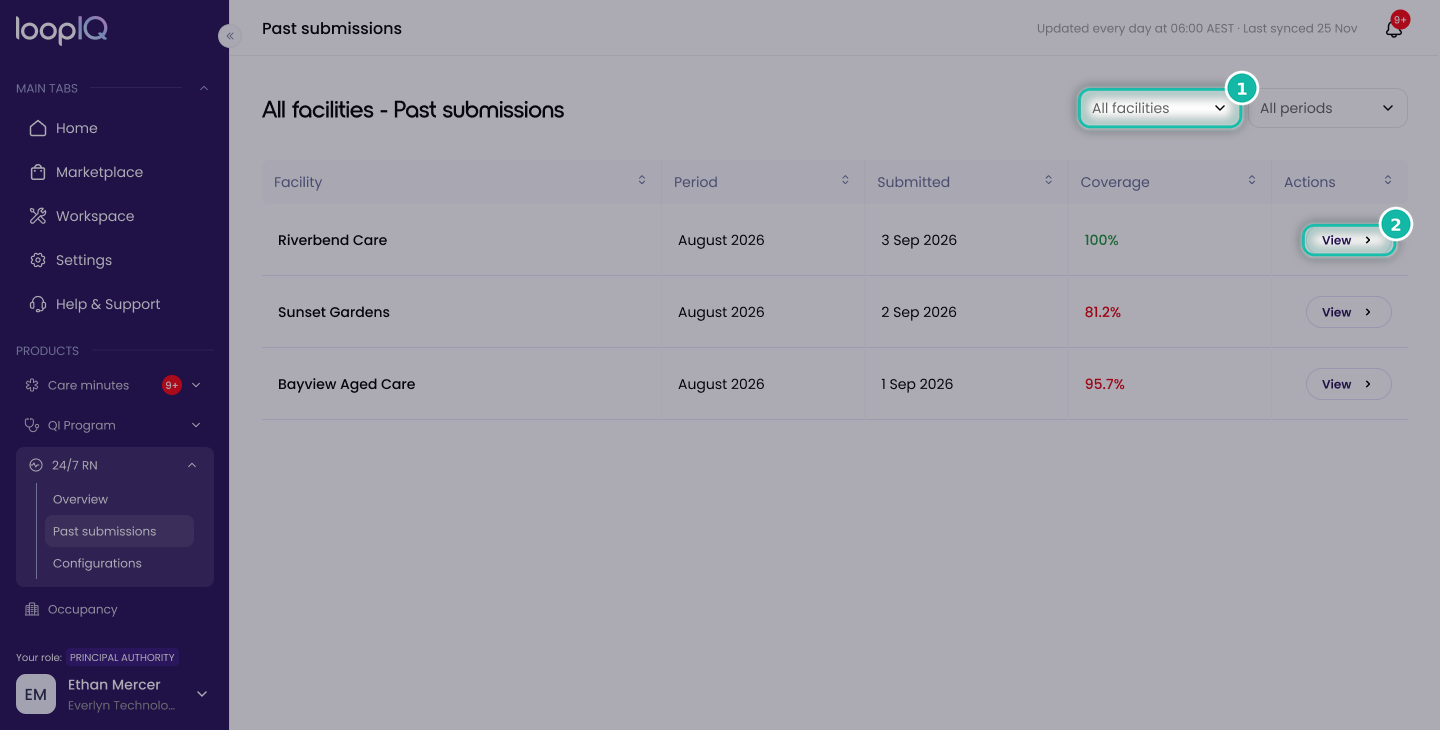Sort by the Actions column arrows

click(1388, 181)
